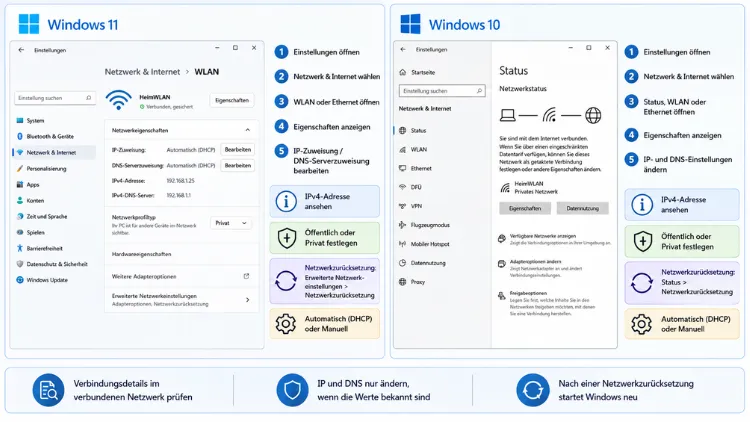
Task: Click 'Nach einer Netzwerkzurücksetzung startet Windows neu' text
Action: coord(626,390)
